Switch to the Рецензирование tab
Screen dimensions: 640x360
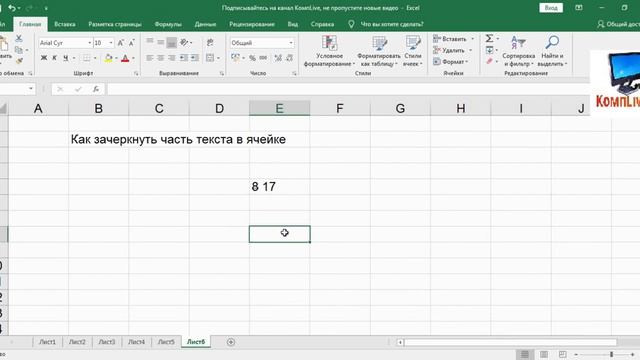click(252, 24)
